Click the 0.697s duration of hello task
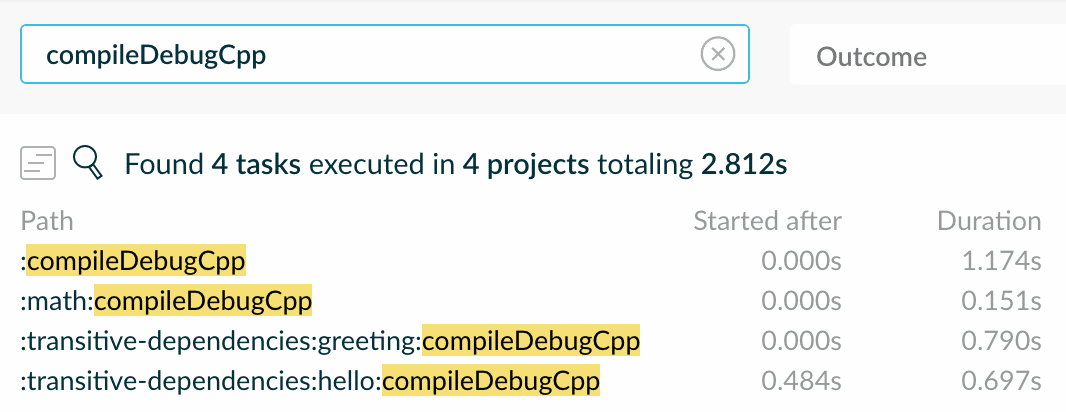1066x412 pixels. [1001, 381]
